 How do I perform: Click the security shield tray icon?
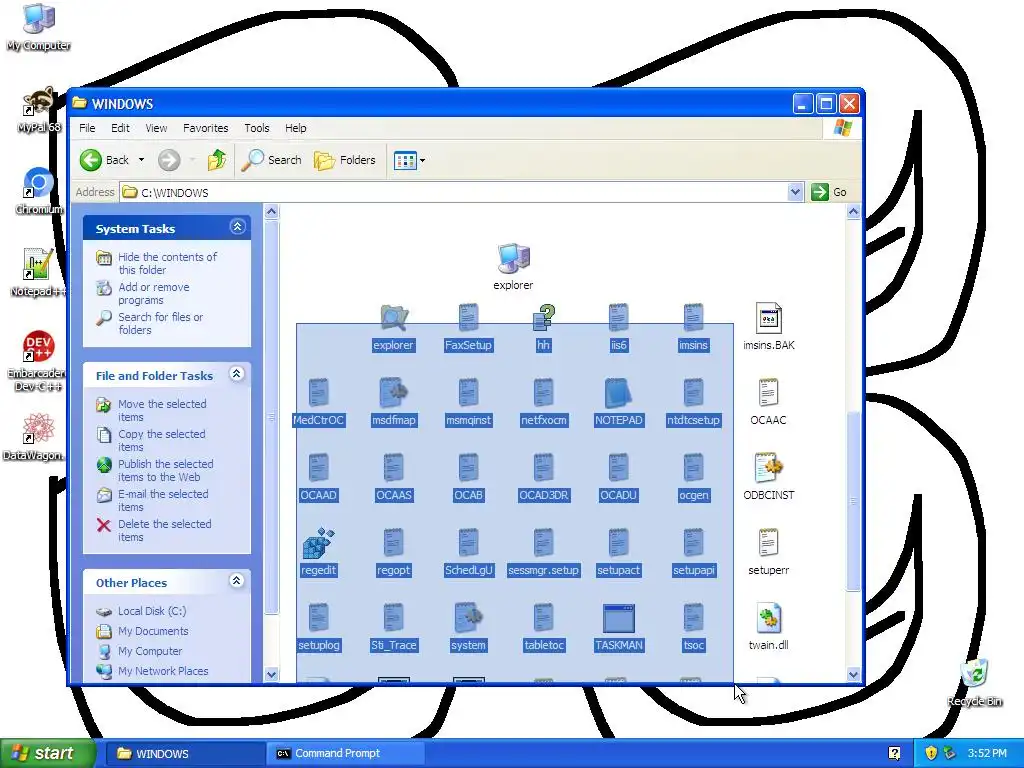pos(931,753)
